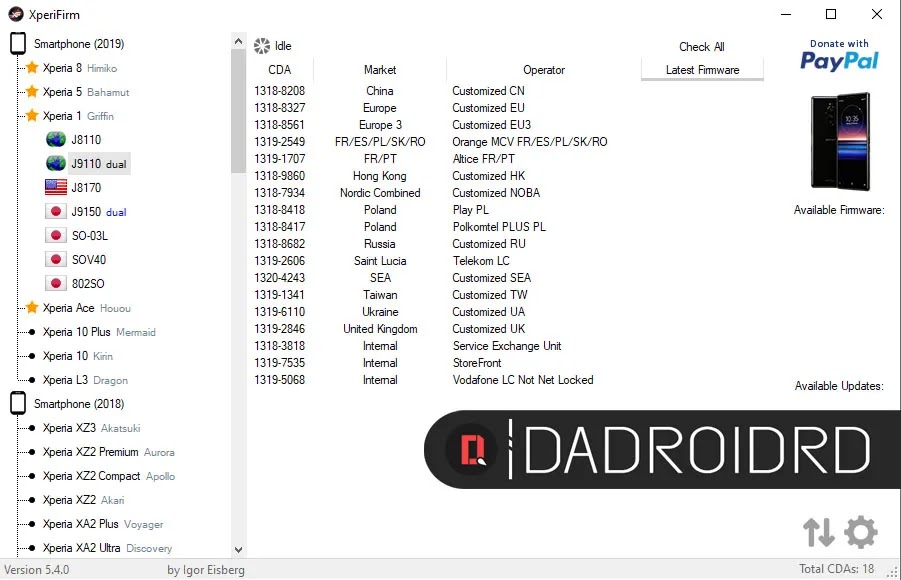Select the Xperia 8 Himiko device
Screen dimensions: 901x580
(x=80, y=68)
